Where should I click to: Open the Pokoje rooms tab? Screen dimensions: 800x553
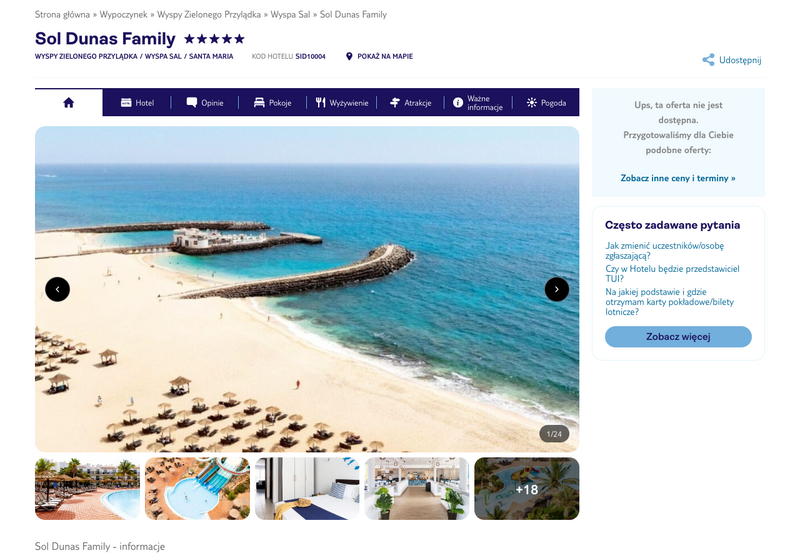tap(272, 103)
